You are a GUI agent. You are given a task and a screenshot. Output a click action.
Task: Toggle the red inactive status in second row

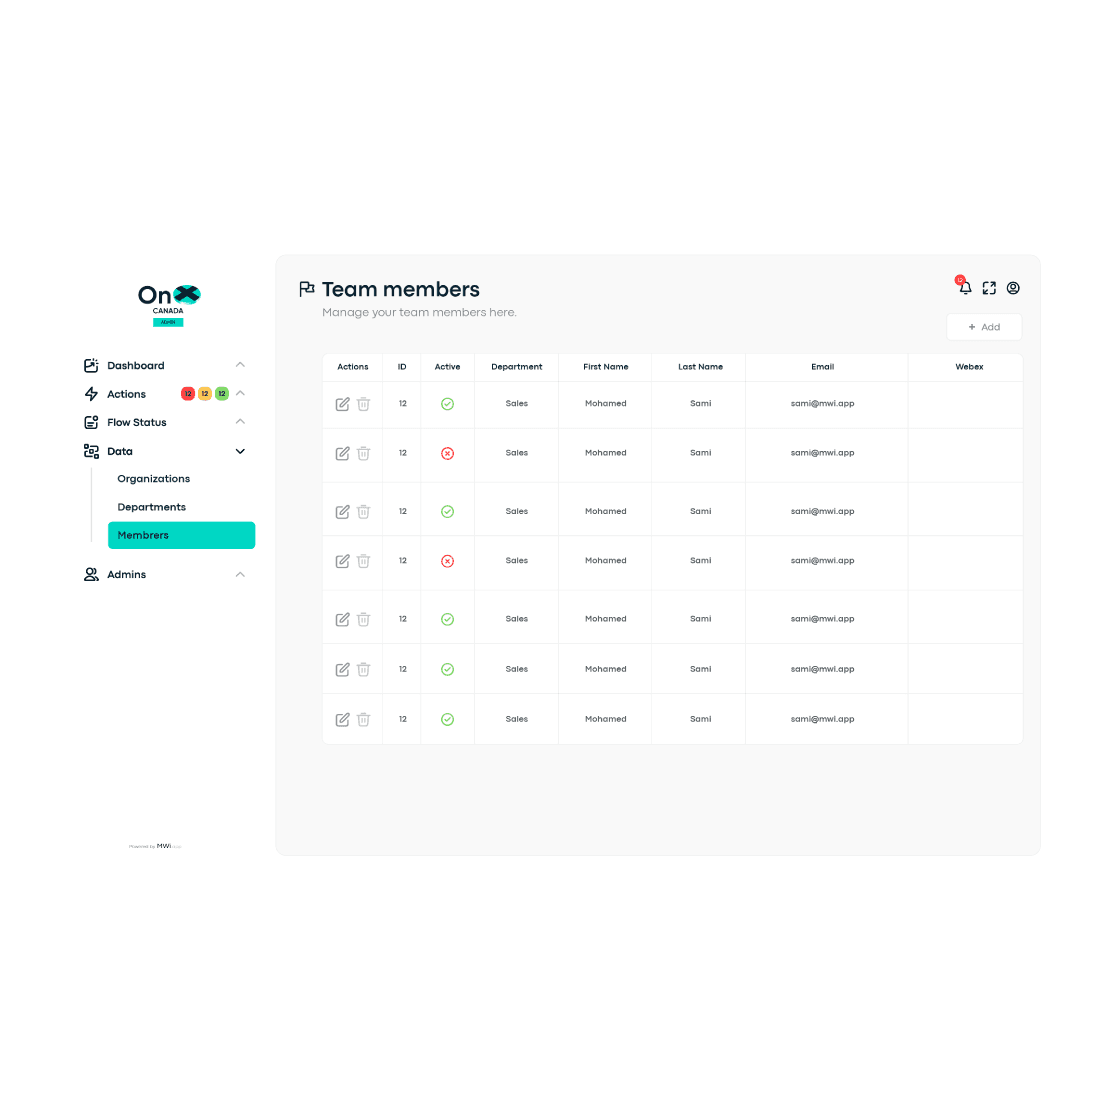447,453
